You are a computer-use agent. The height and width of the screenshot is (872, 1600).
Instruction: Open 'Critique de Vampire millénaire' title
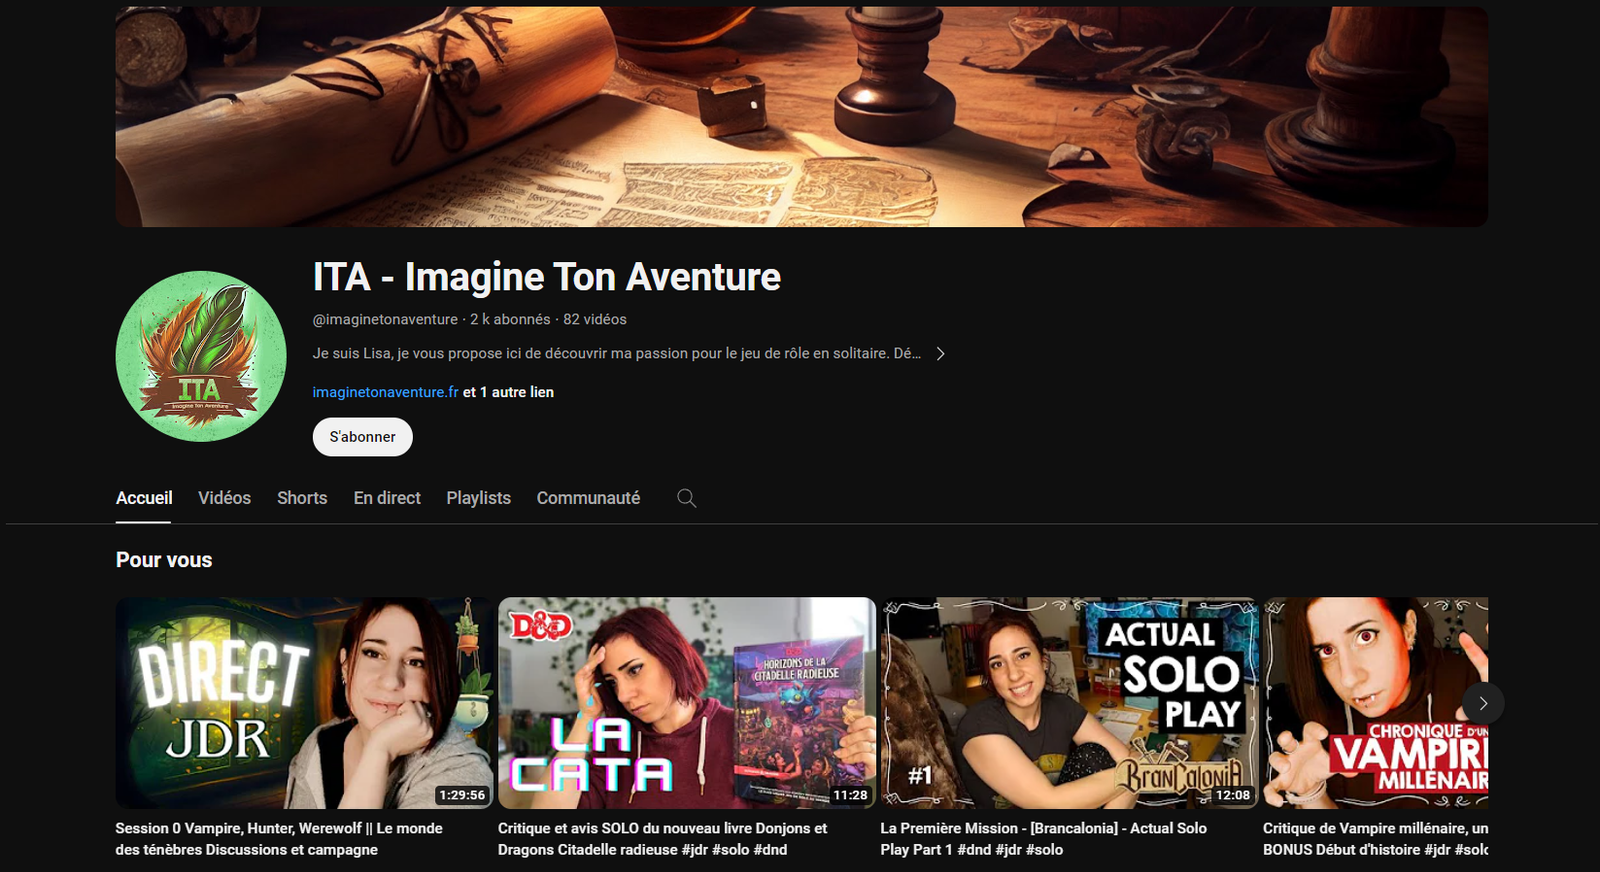click(1376, 839)
